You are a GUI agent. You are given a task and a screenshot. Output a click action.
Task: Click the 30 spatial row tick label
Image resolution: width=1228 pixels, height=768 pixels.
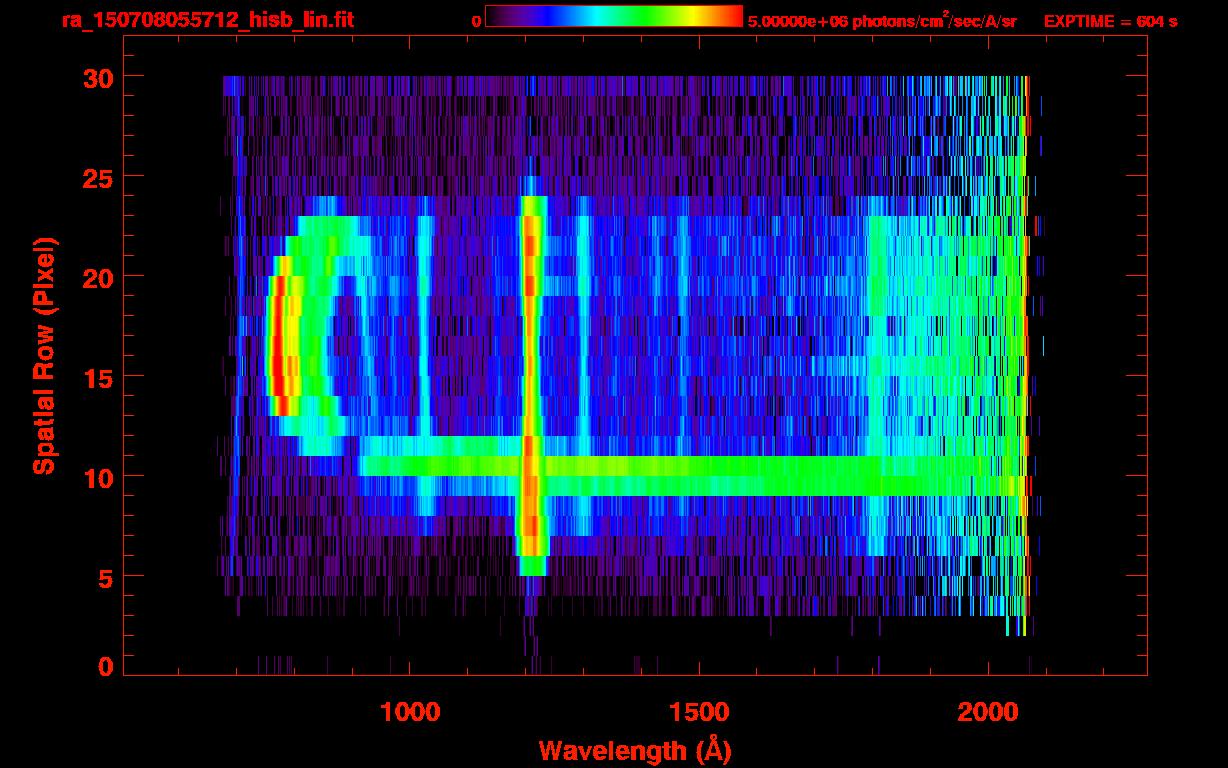pos(98,77)
